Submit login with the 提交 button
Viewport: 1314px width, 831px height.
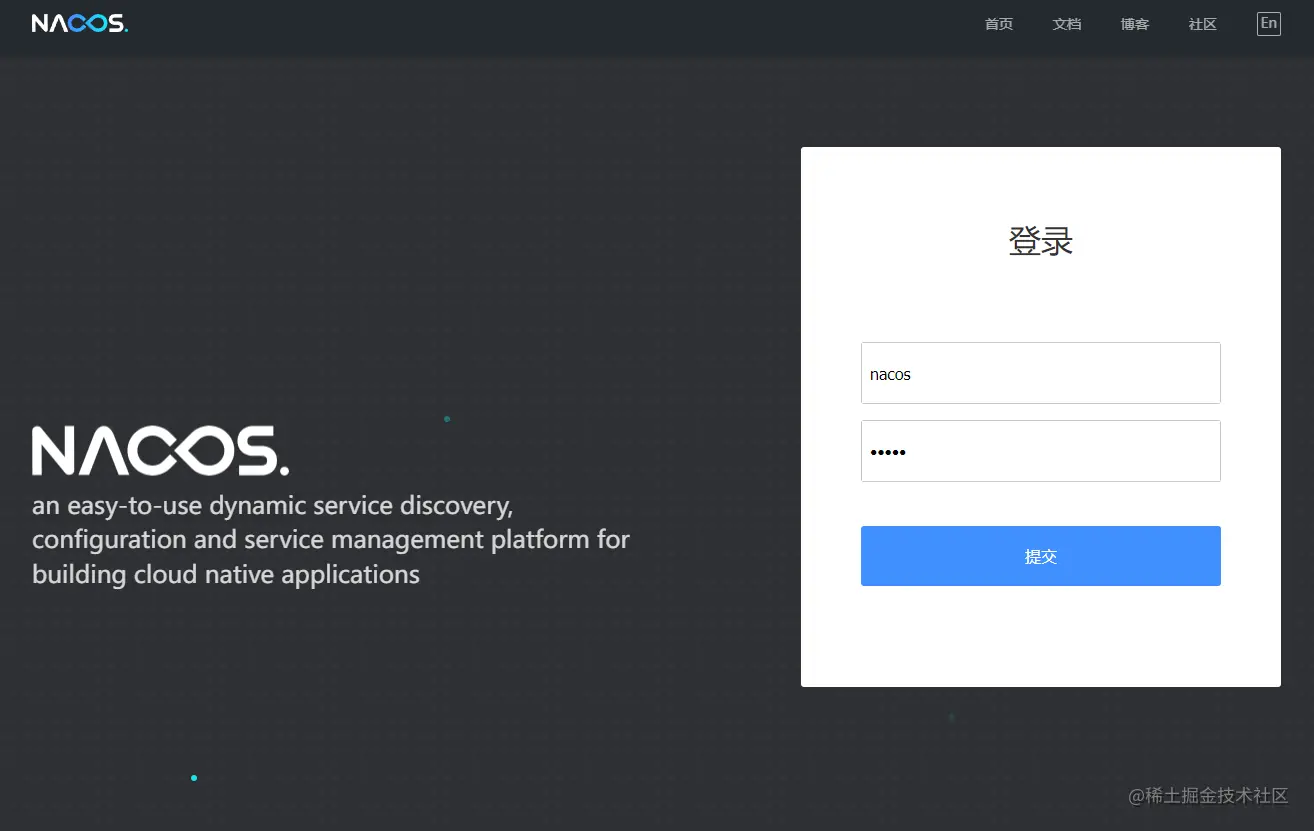coord(1041,556)
